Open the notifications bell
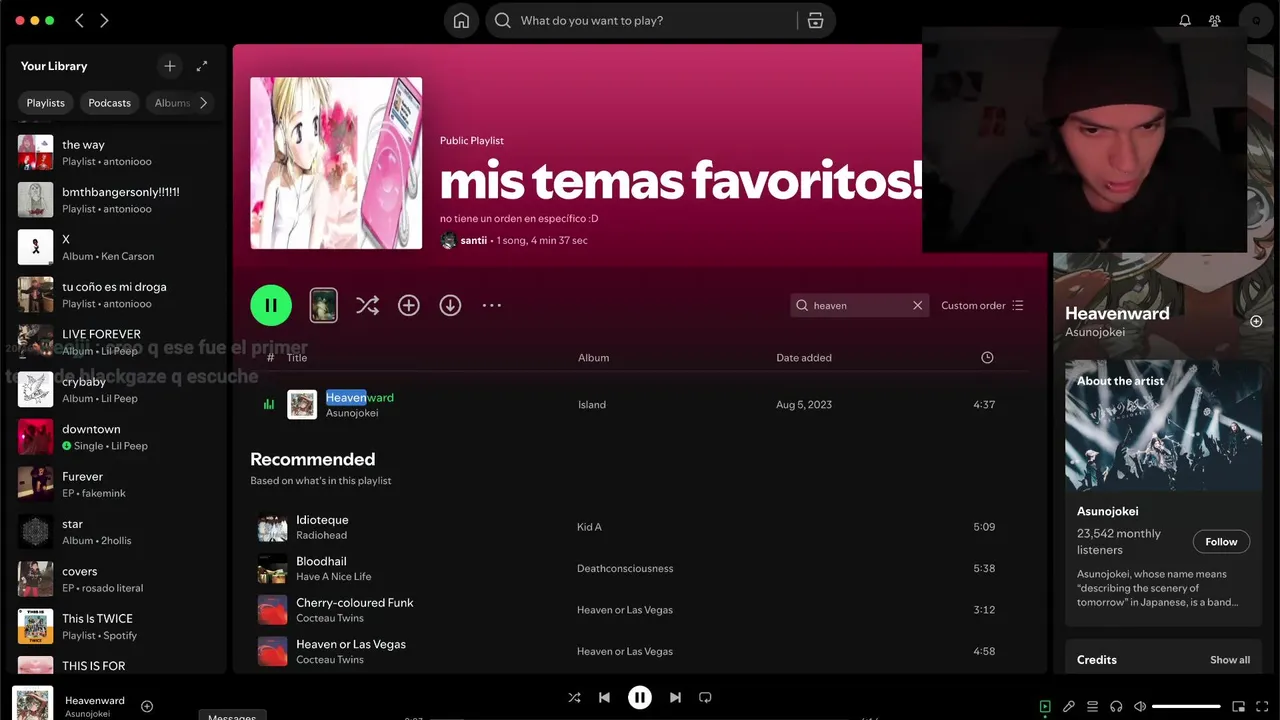1280x720 pixels. point(1185,20)
